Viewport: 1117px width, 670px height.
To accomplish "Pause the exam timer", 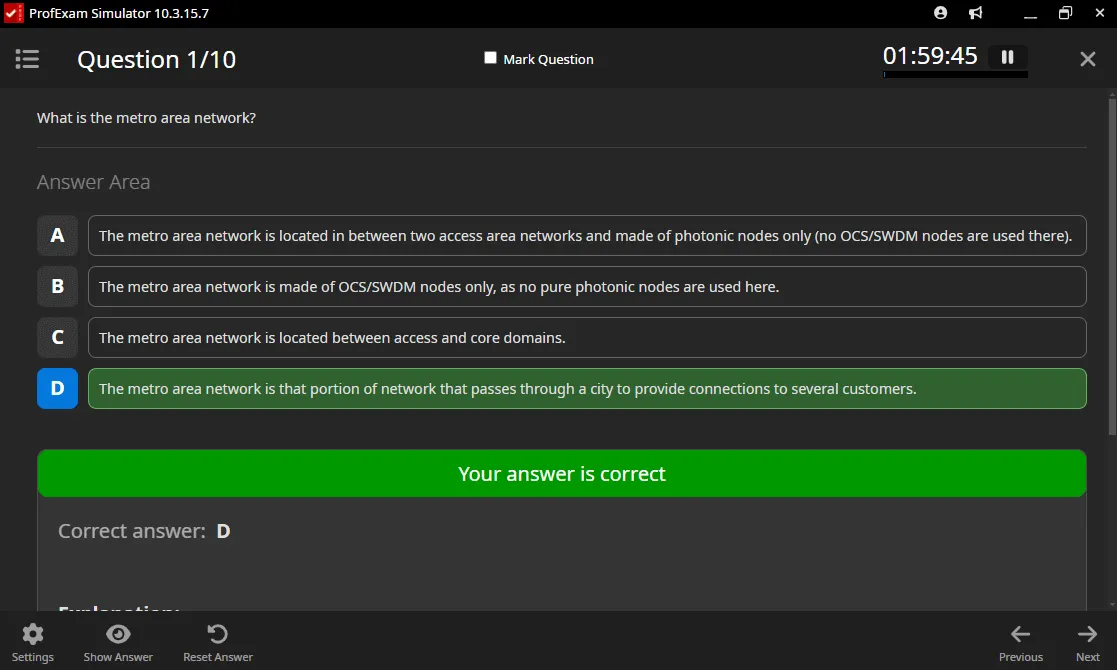I will [x=1007, y=57].
